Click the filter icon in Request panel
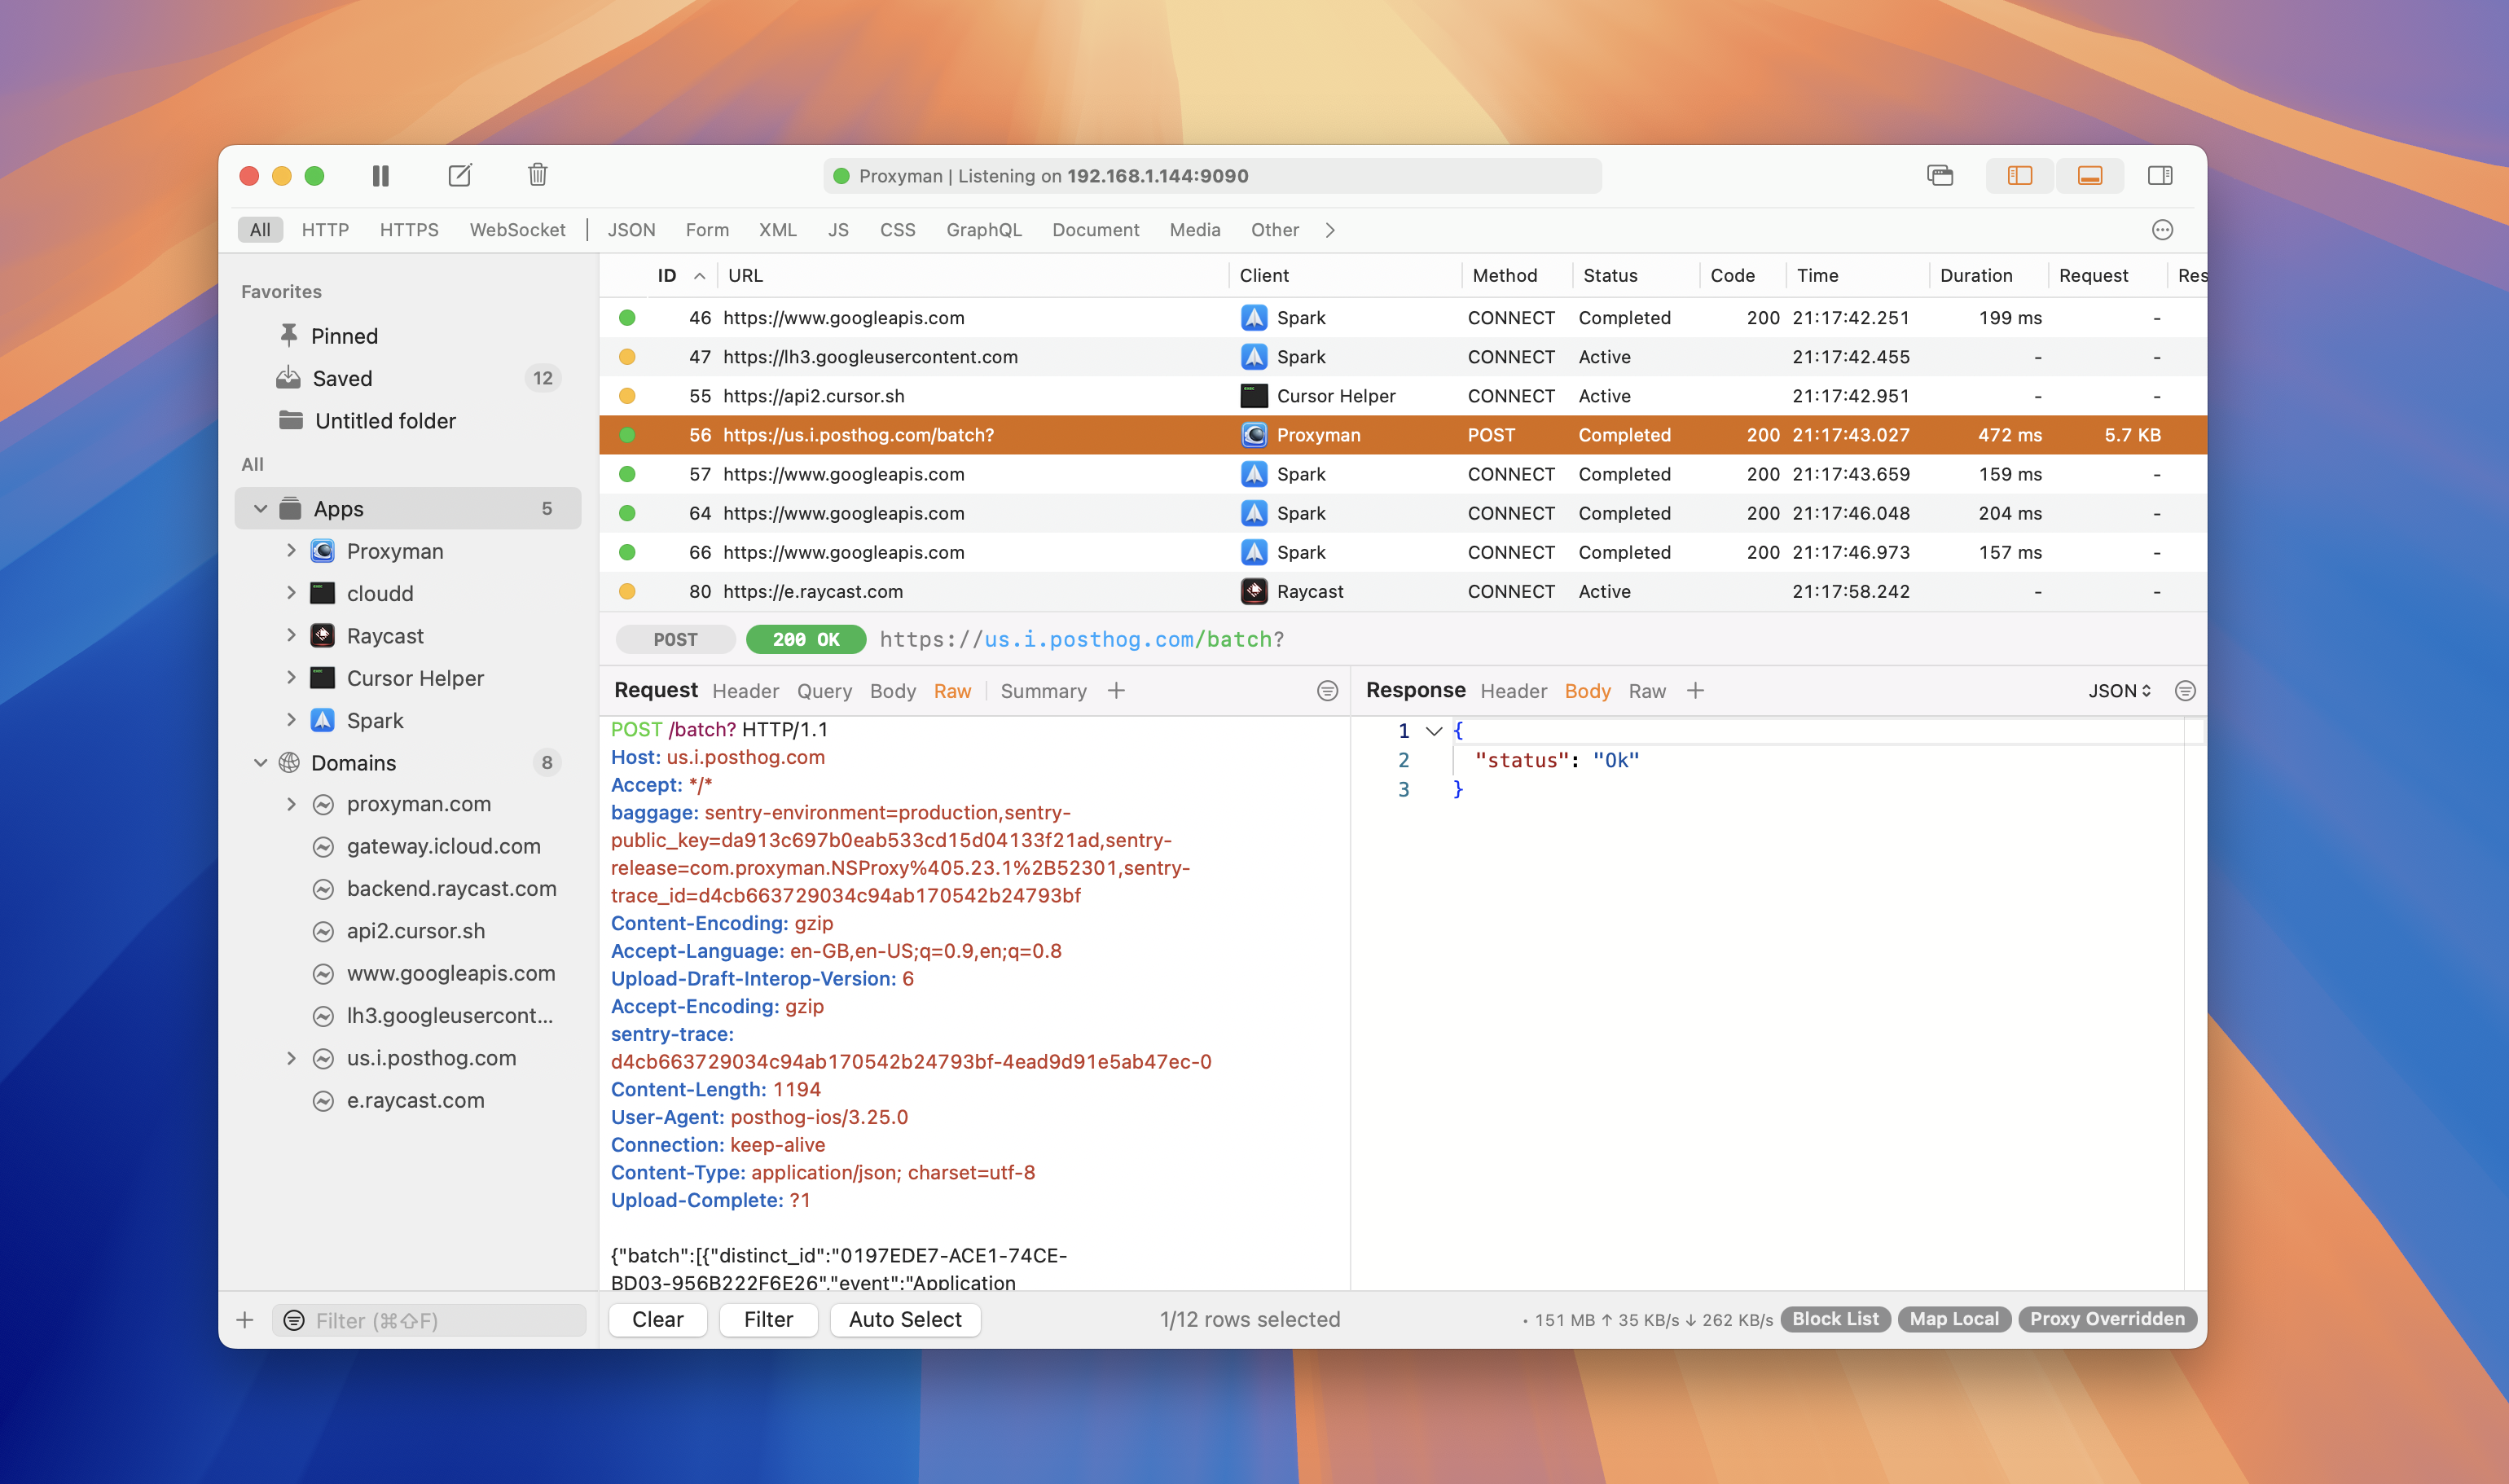 click(1327, 691)
